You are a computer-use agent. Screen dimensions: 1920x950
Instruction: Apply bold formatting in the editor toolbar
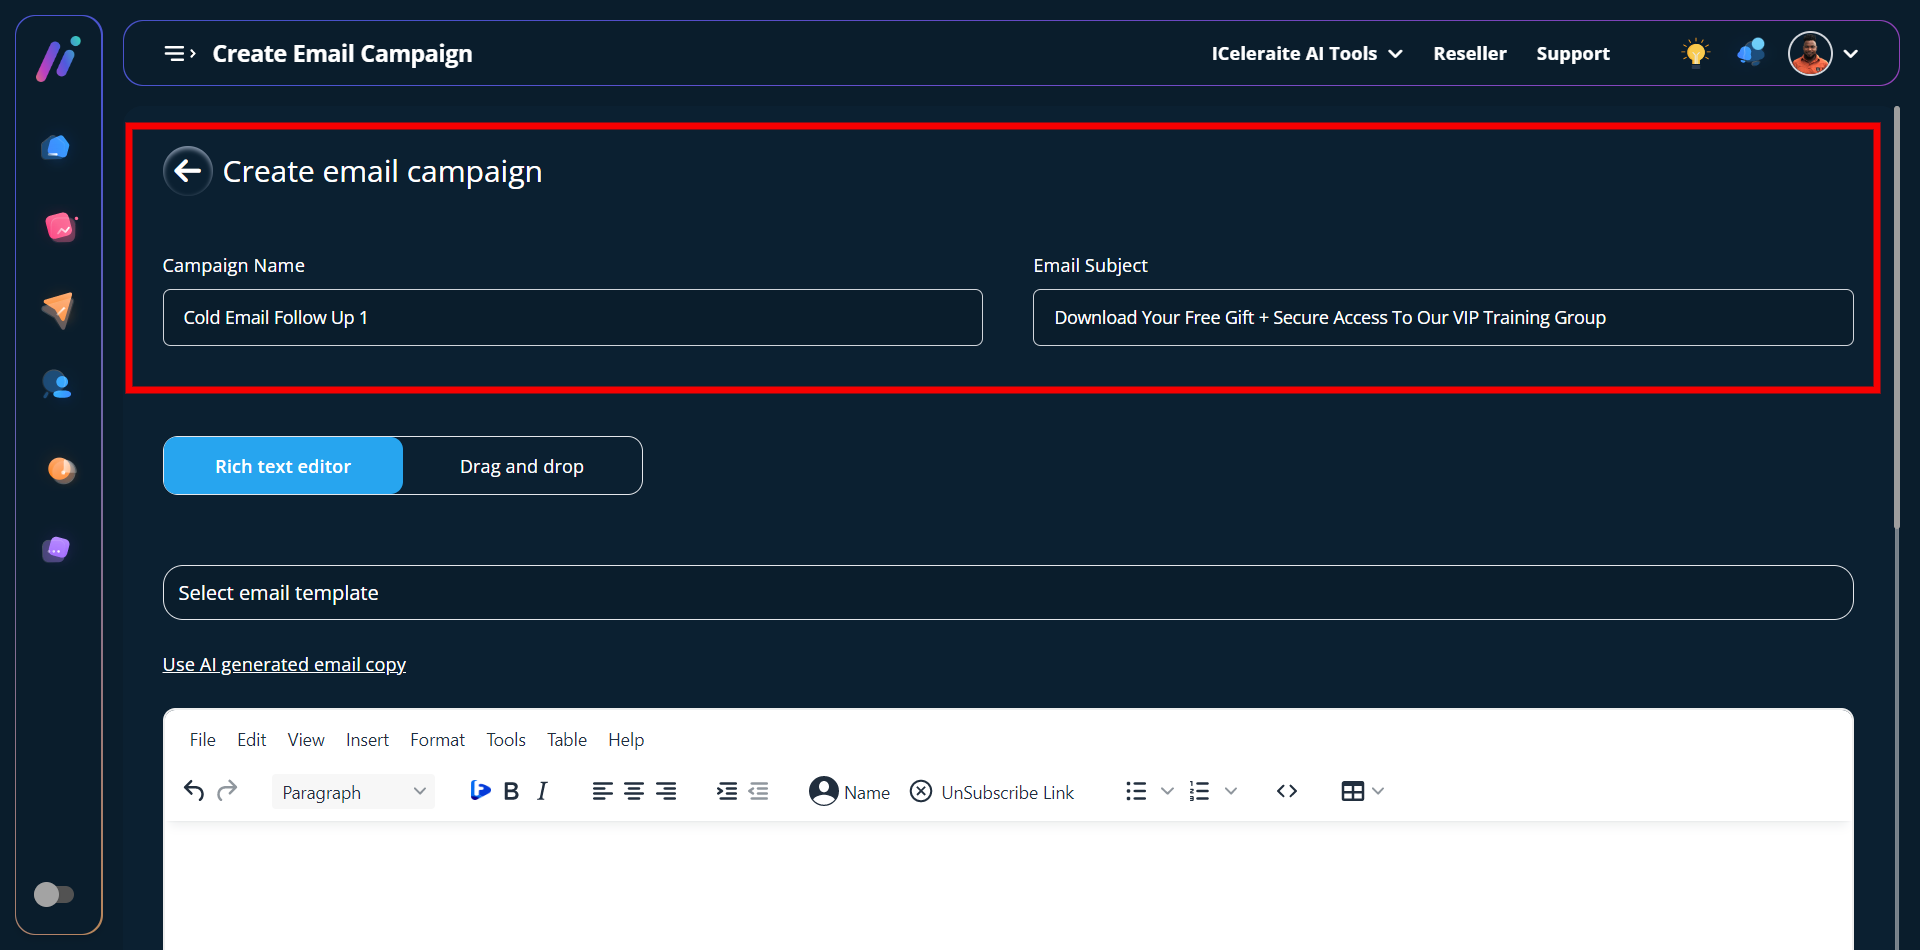click(x=511, y=792)
